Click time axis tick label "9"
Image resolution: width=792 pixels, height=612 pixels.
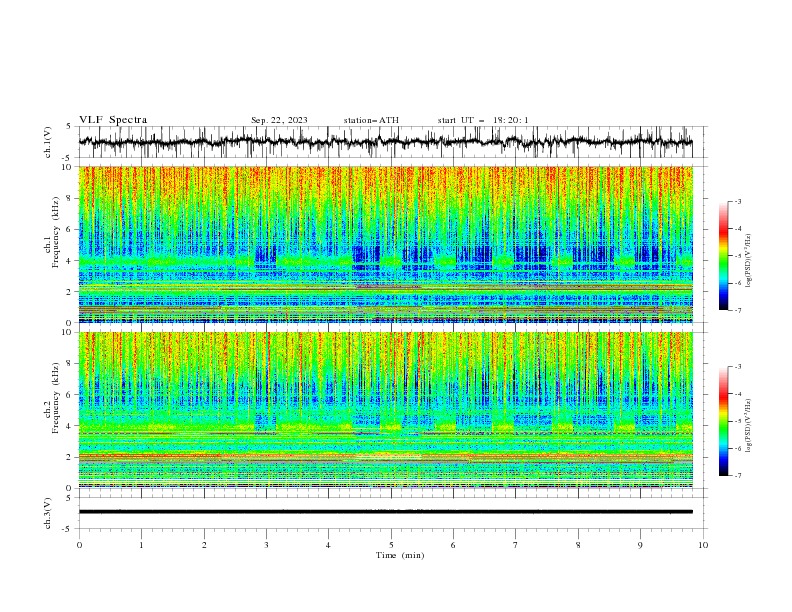tap(640, 545)
